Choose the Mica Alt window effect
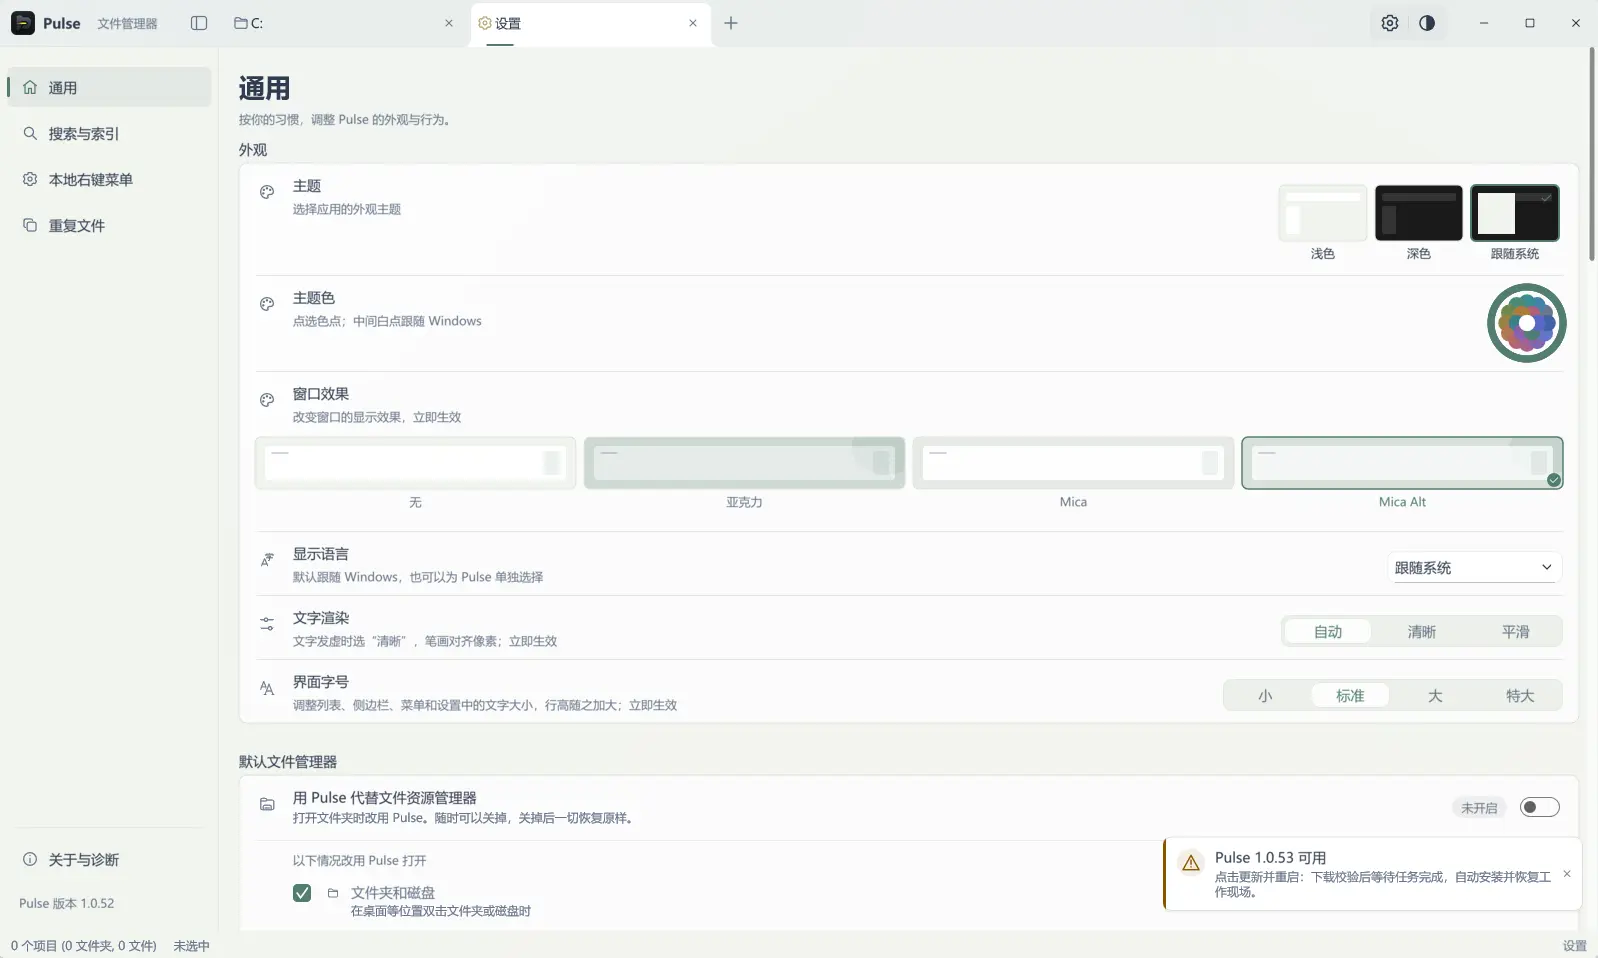1598x958 pixels. point(1402,463)
